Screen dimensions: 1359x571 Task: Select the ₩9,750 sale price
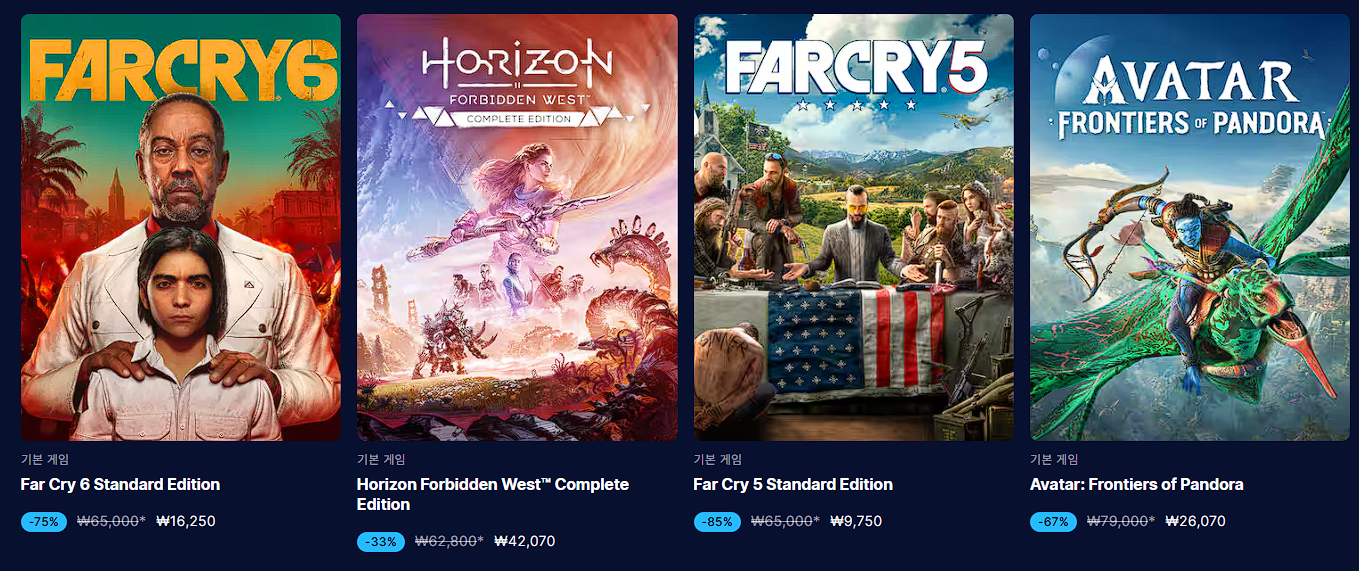pyautogui.click(x=856, y=521)
